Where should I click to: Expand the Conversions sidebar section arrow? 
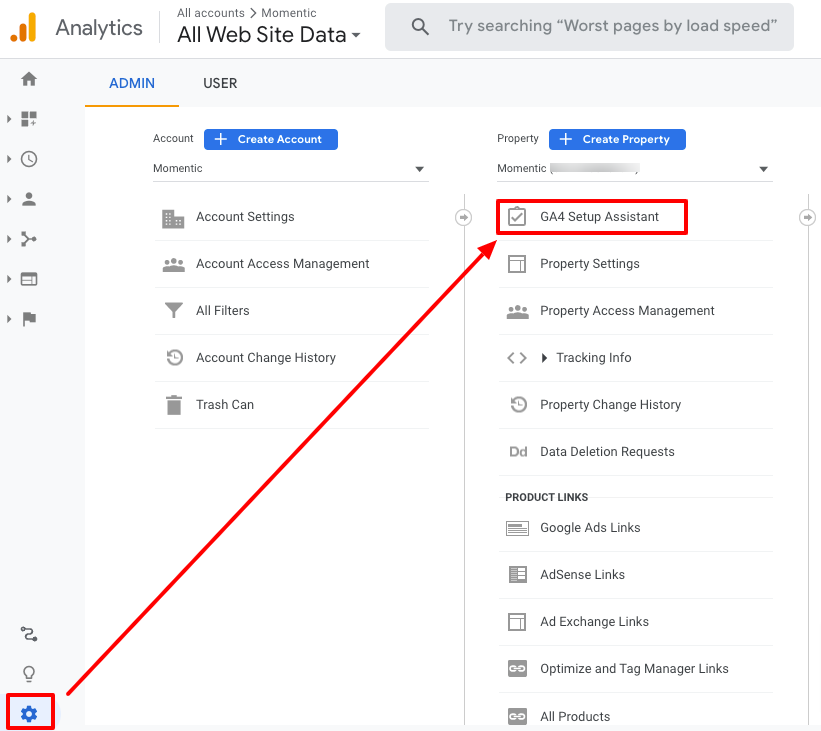click(9, 319)
